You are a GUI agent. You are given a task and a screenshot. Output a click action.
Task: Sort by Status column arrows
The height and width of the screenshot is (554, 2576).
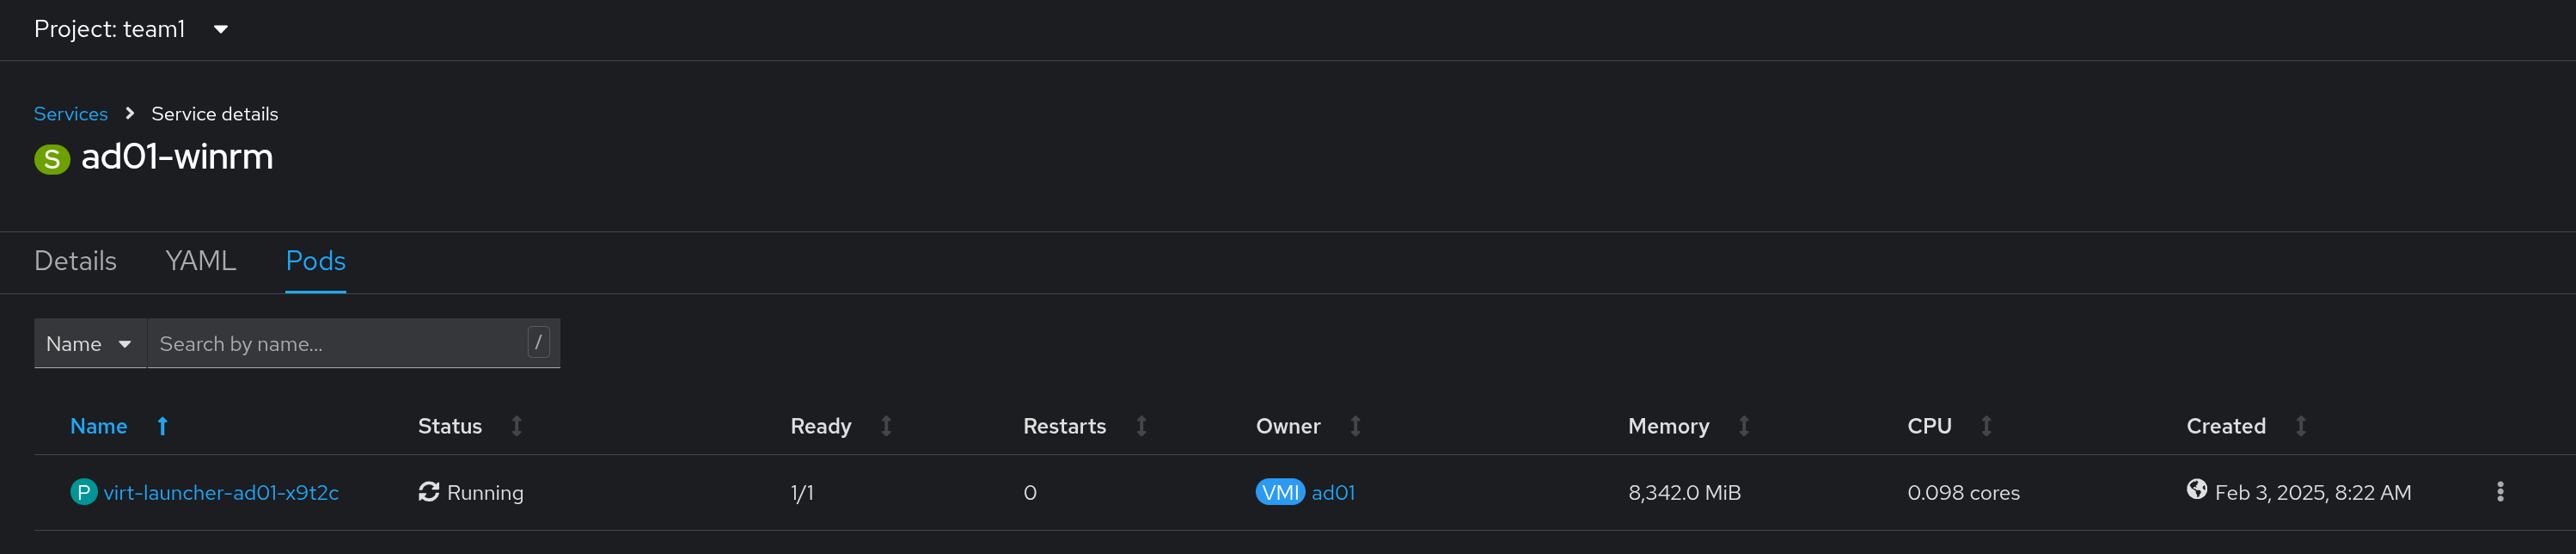516,426
